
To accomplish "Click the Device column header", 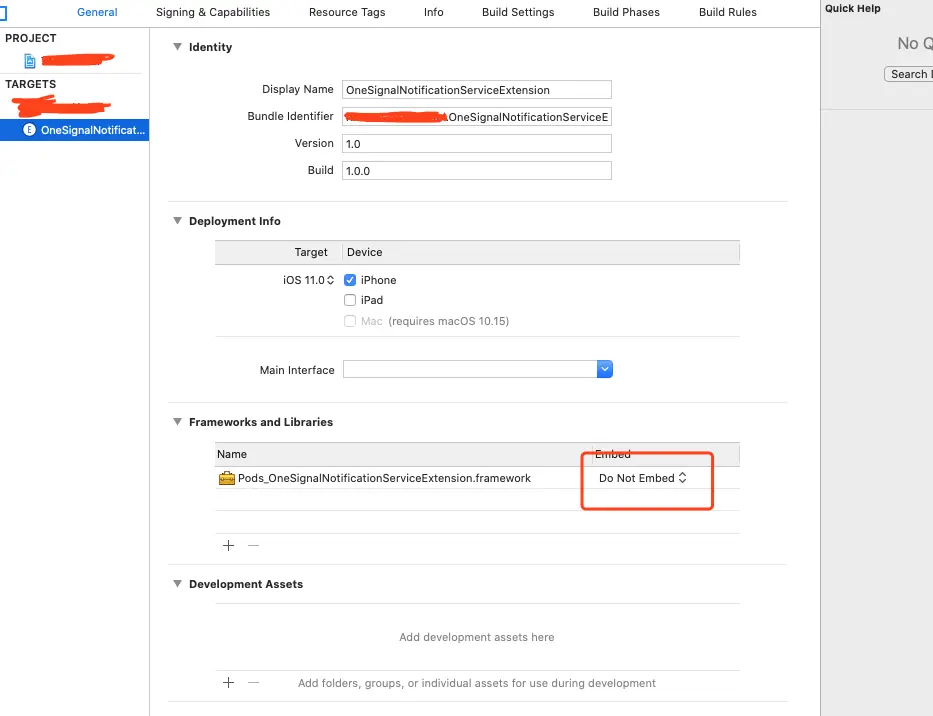I will click(x=364, y=252).
